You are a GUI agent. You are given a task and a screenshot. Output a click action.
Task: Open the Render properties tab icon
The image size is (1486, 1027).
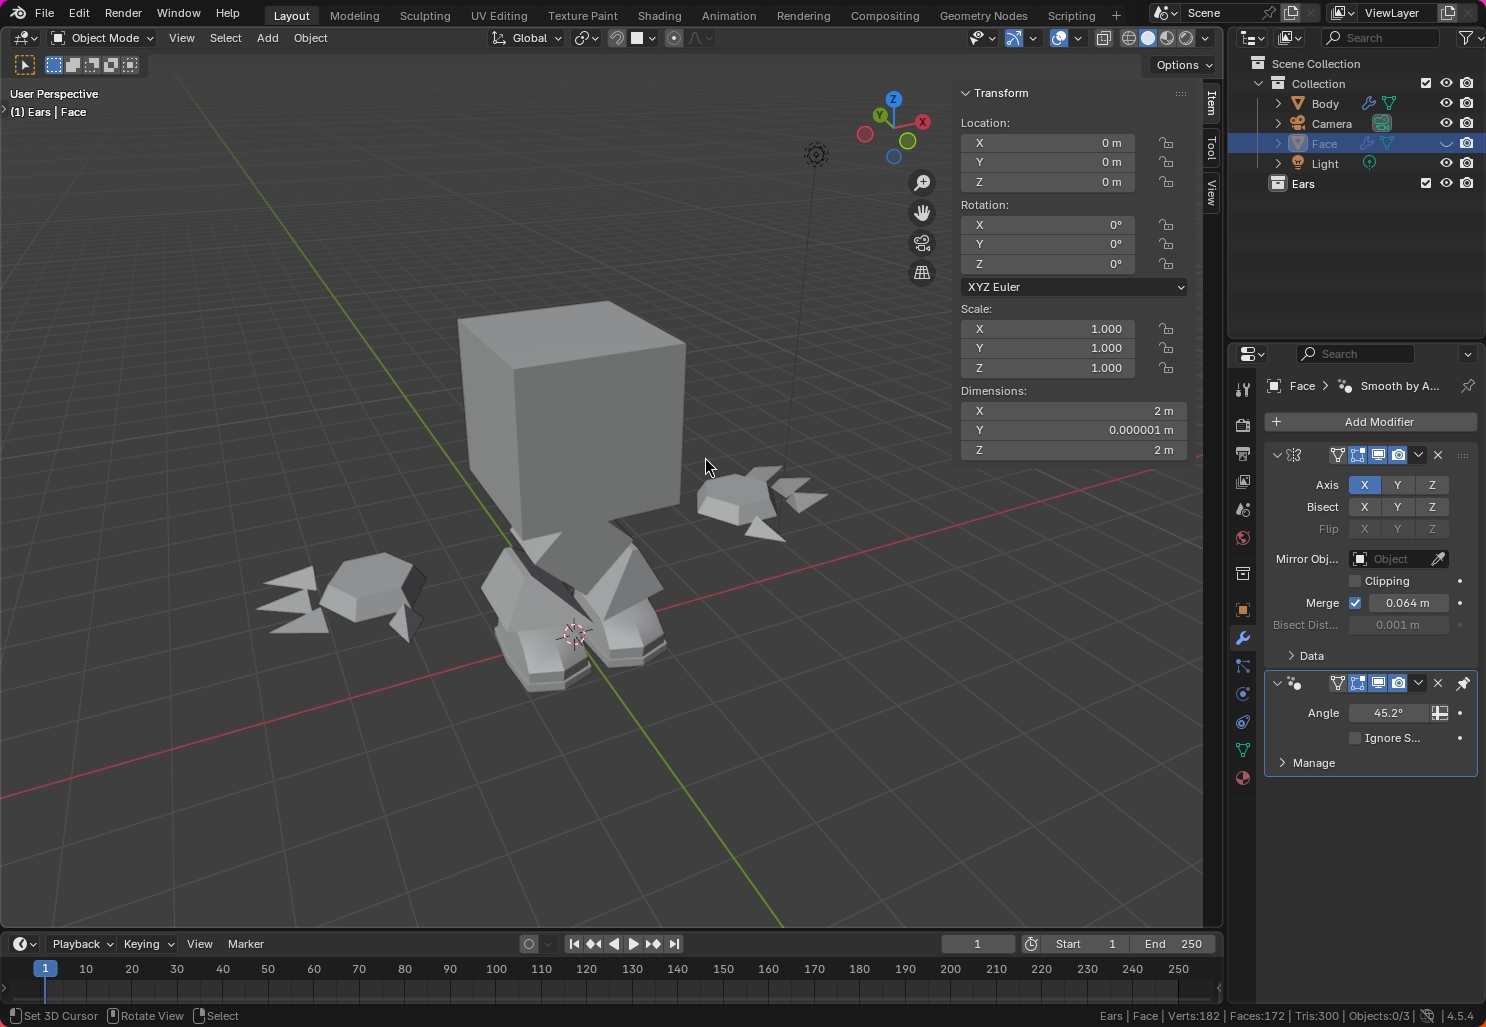(x=1243, y=426)
